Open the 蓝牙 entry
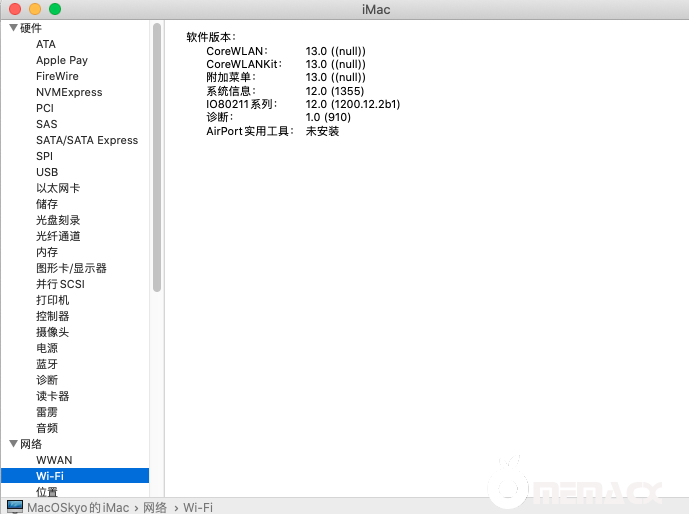The image size is (689, 514). point(47,364)
